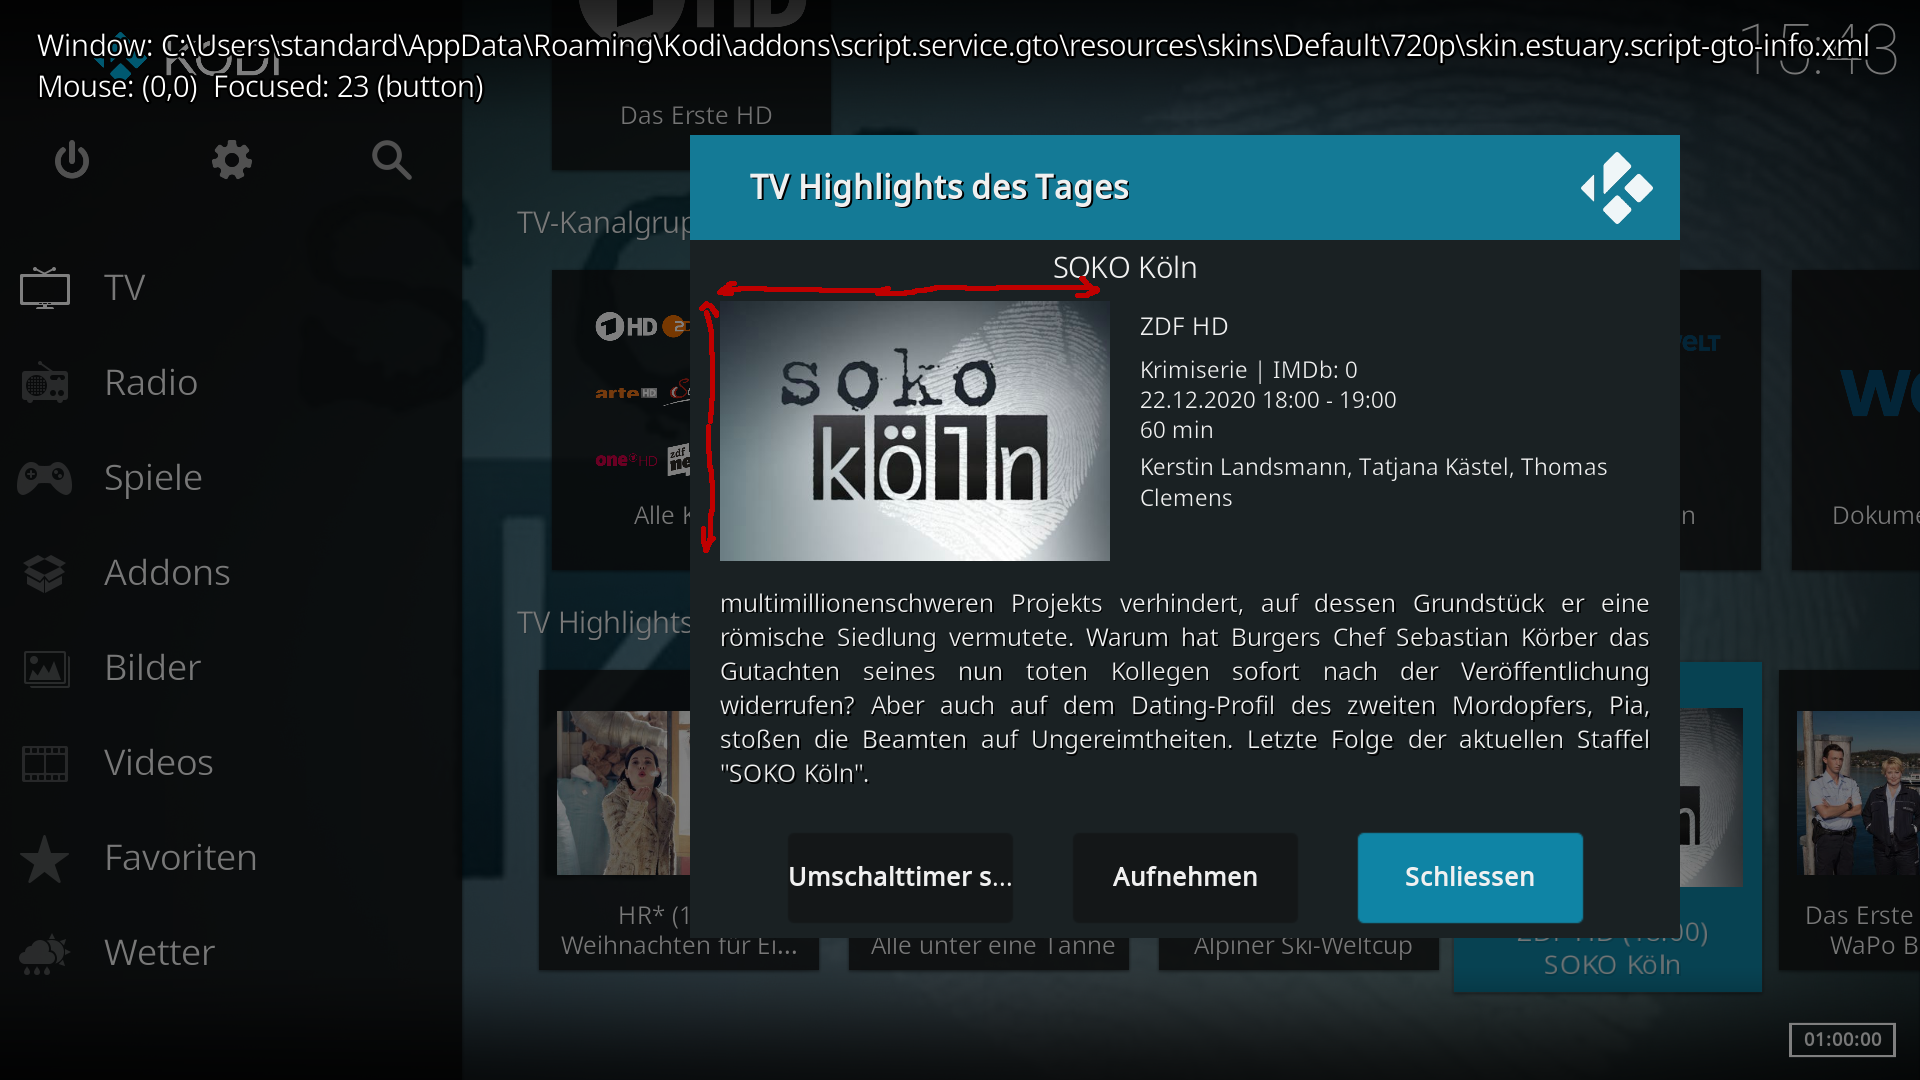
Task: Click 'TV-Kanalgruppen' section heading
Action: (604, 222)
